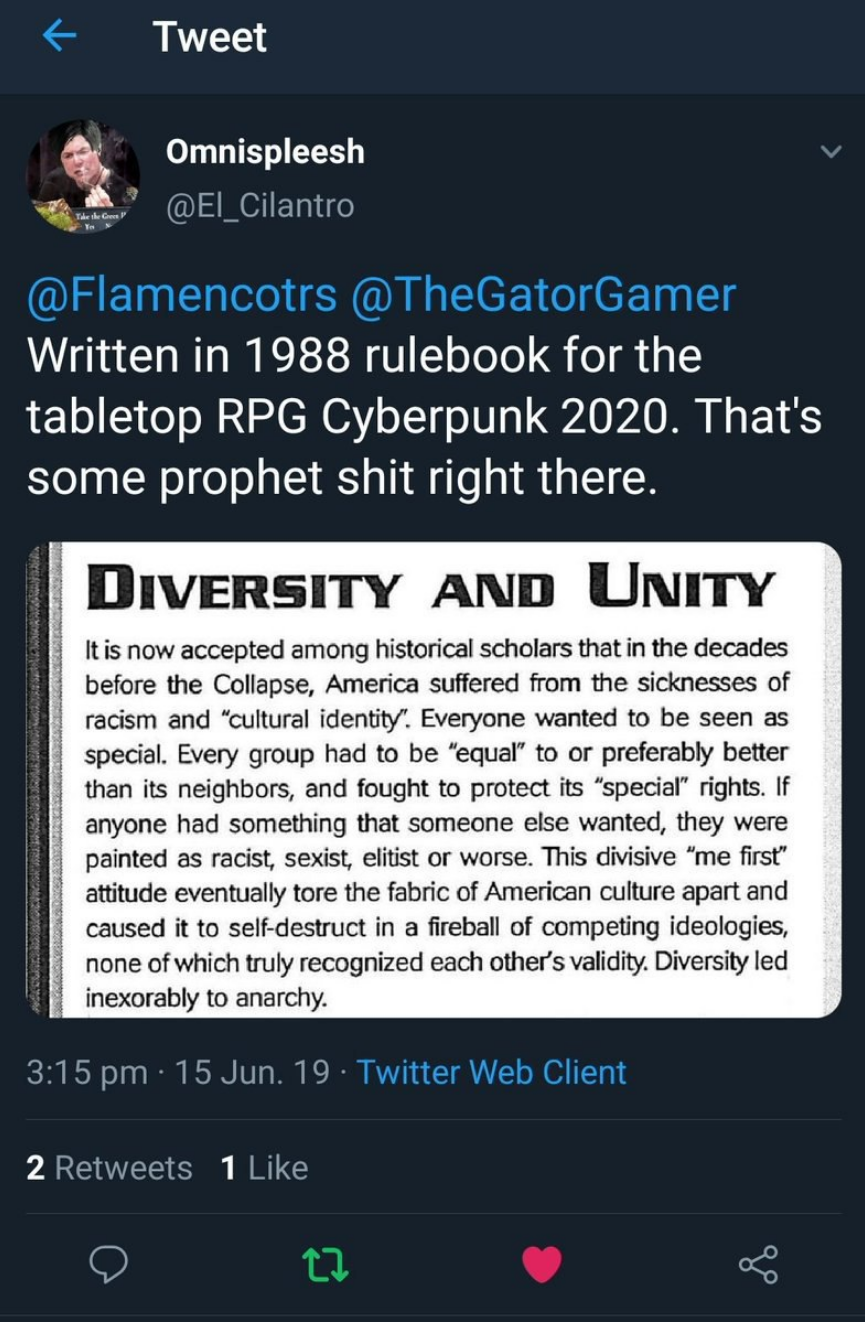Open the reply speech bubble icon
This screenshot has width=865, height=1322.
pyautogui.click(x=109, y=1264)
